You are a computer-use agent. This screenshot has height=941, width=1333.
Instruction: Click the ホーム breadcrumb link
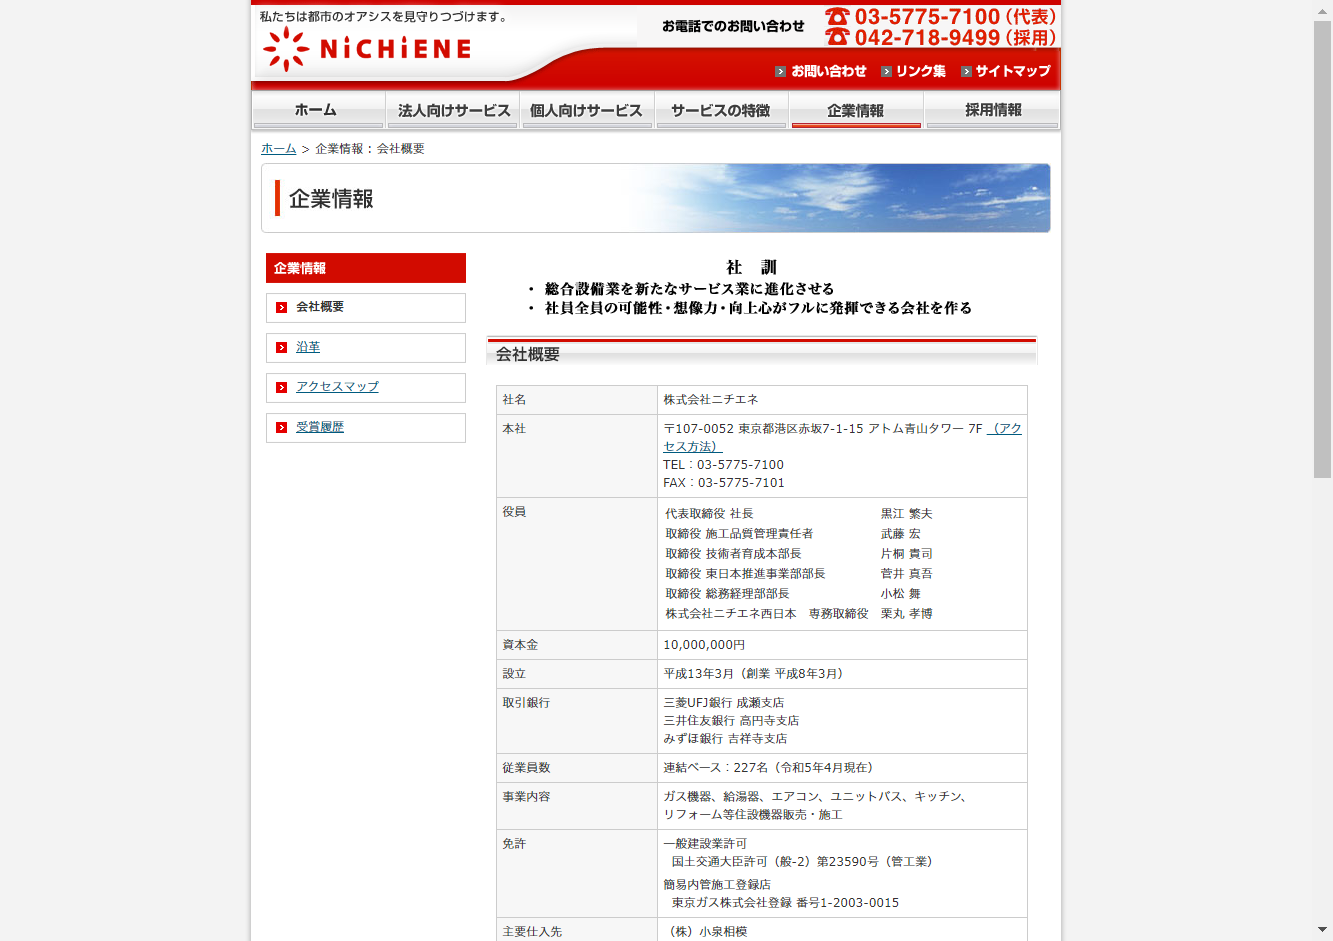click(x=279, y=148)
